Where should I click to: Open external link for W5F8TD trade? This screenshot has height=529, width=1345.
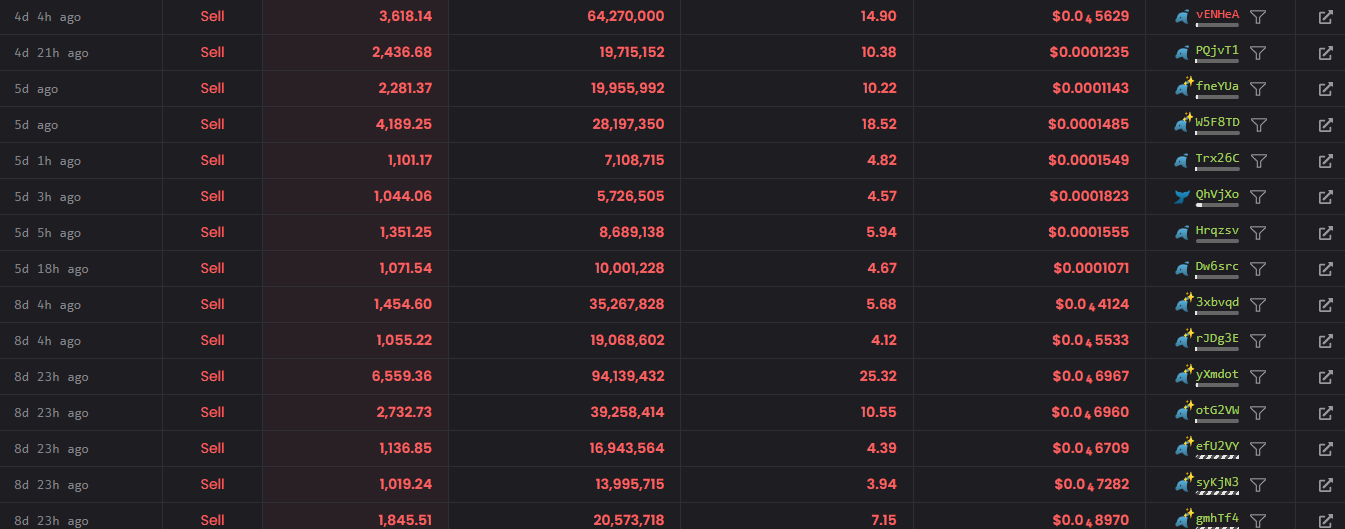[x=1325, y=125]
